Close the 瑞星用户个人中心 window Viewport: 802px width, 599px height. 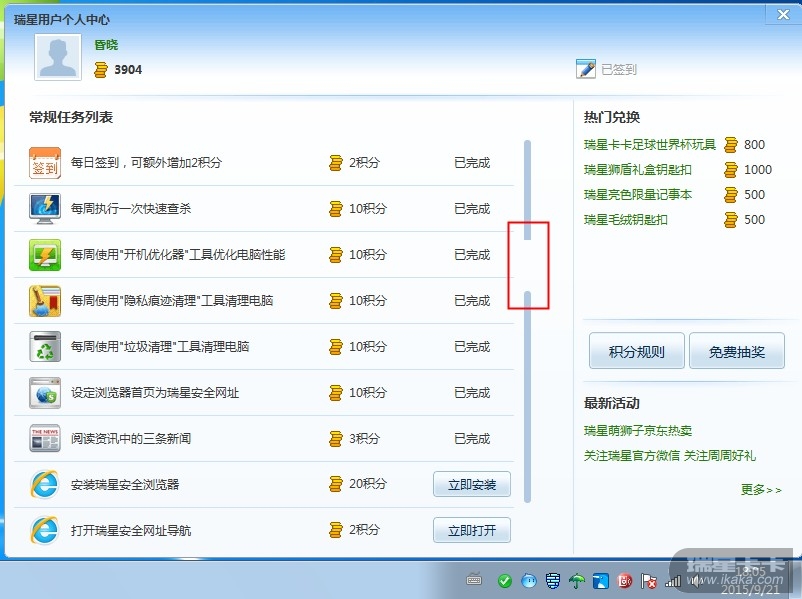(783, 14)
